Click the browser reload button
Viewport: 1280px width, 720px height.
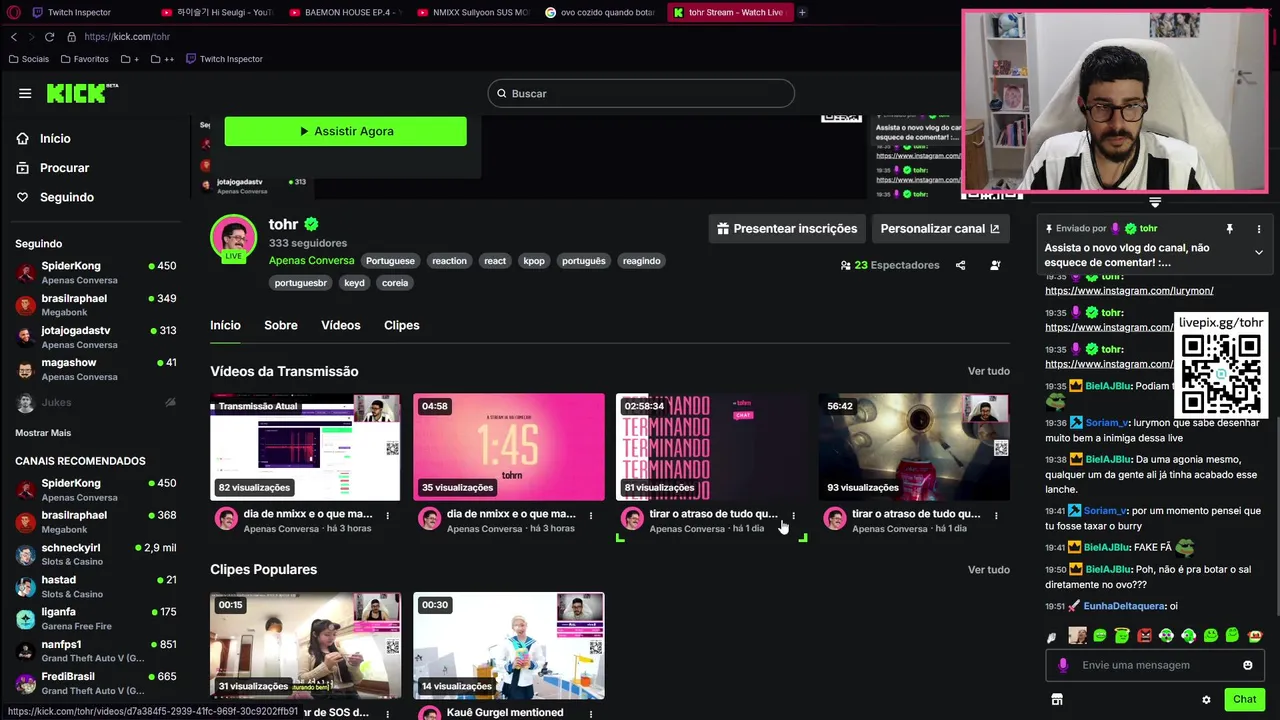[x=49, y=37]
